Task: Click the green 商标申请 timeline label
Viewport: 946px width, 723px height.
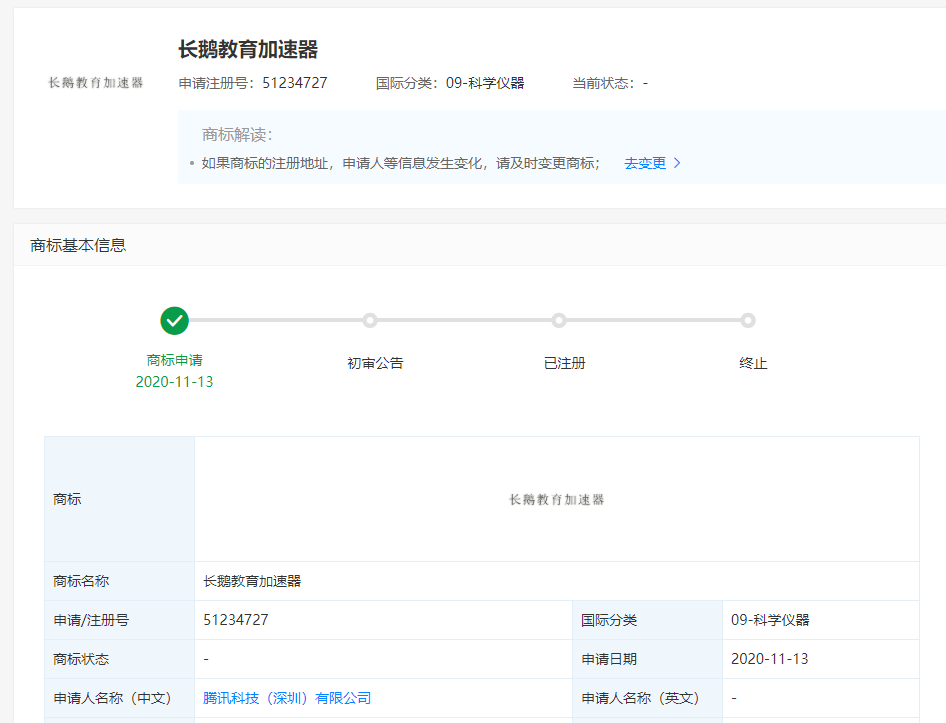Action: point(174,360)
